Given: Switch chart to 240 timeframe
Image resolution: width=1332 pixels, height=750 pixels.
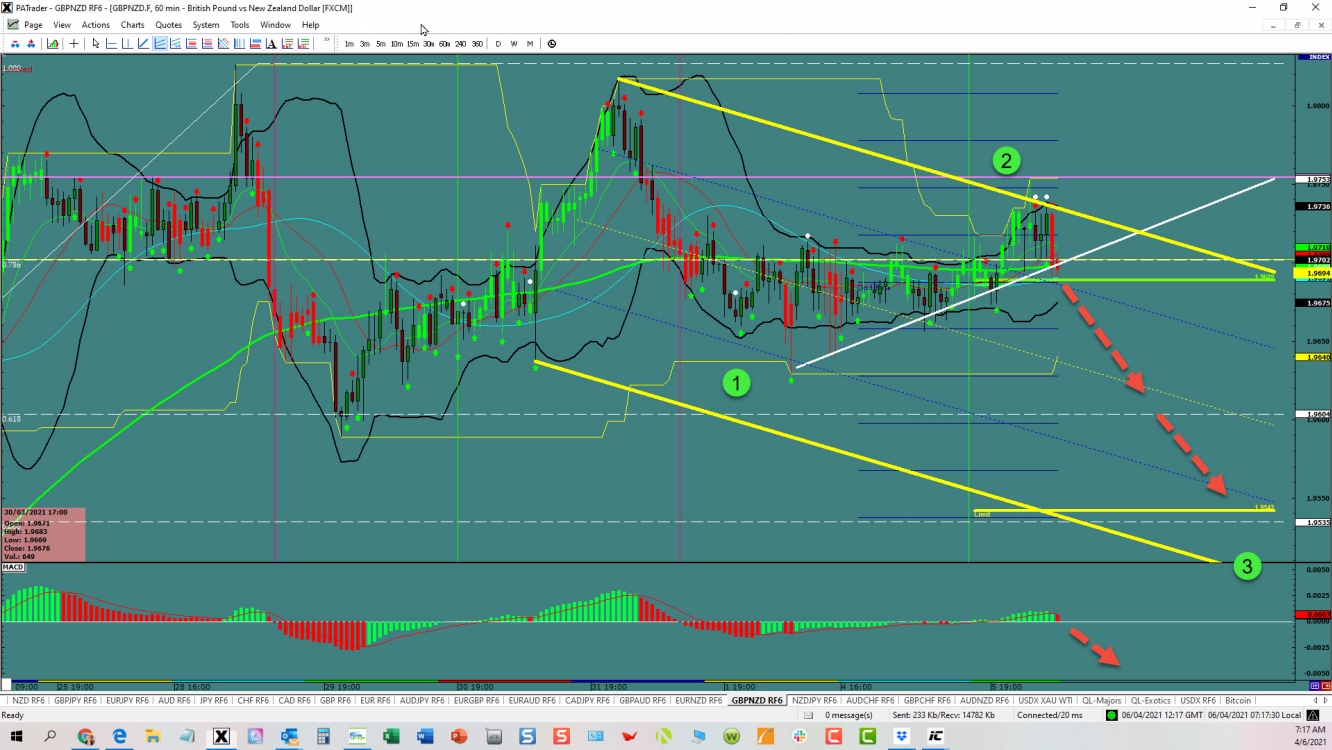Looking at the screenshot, I should point(461,44).
